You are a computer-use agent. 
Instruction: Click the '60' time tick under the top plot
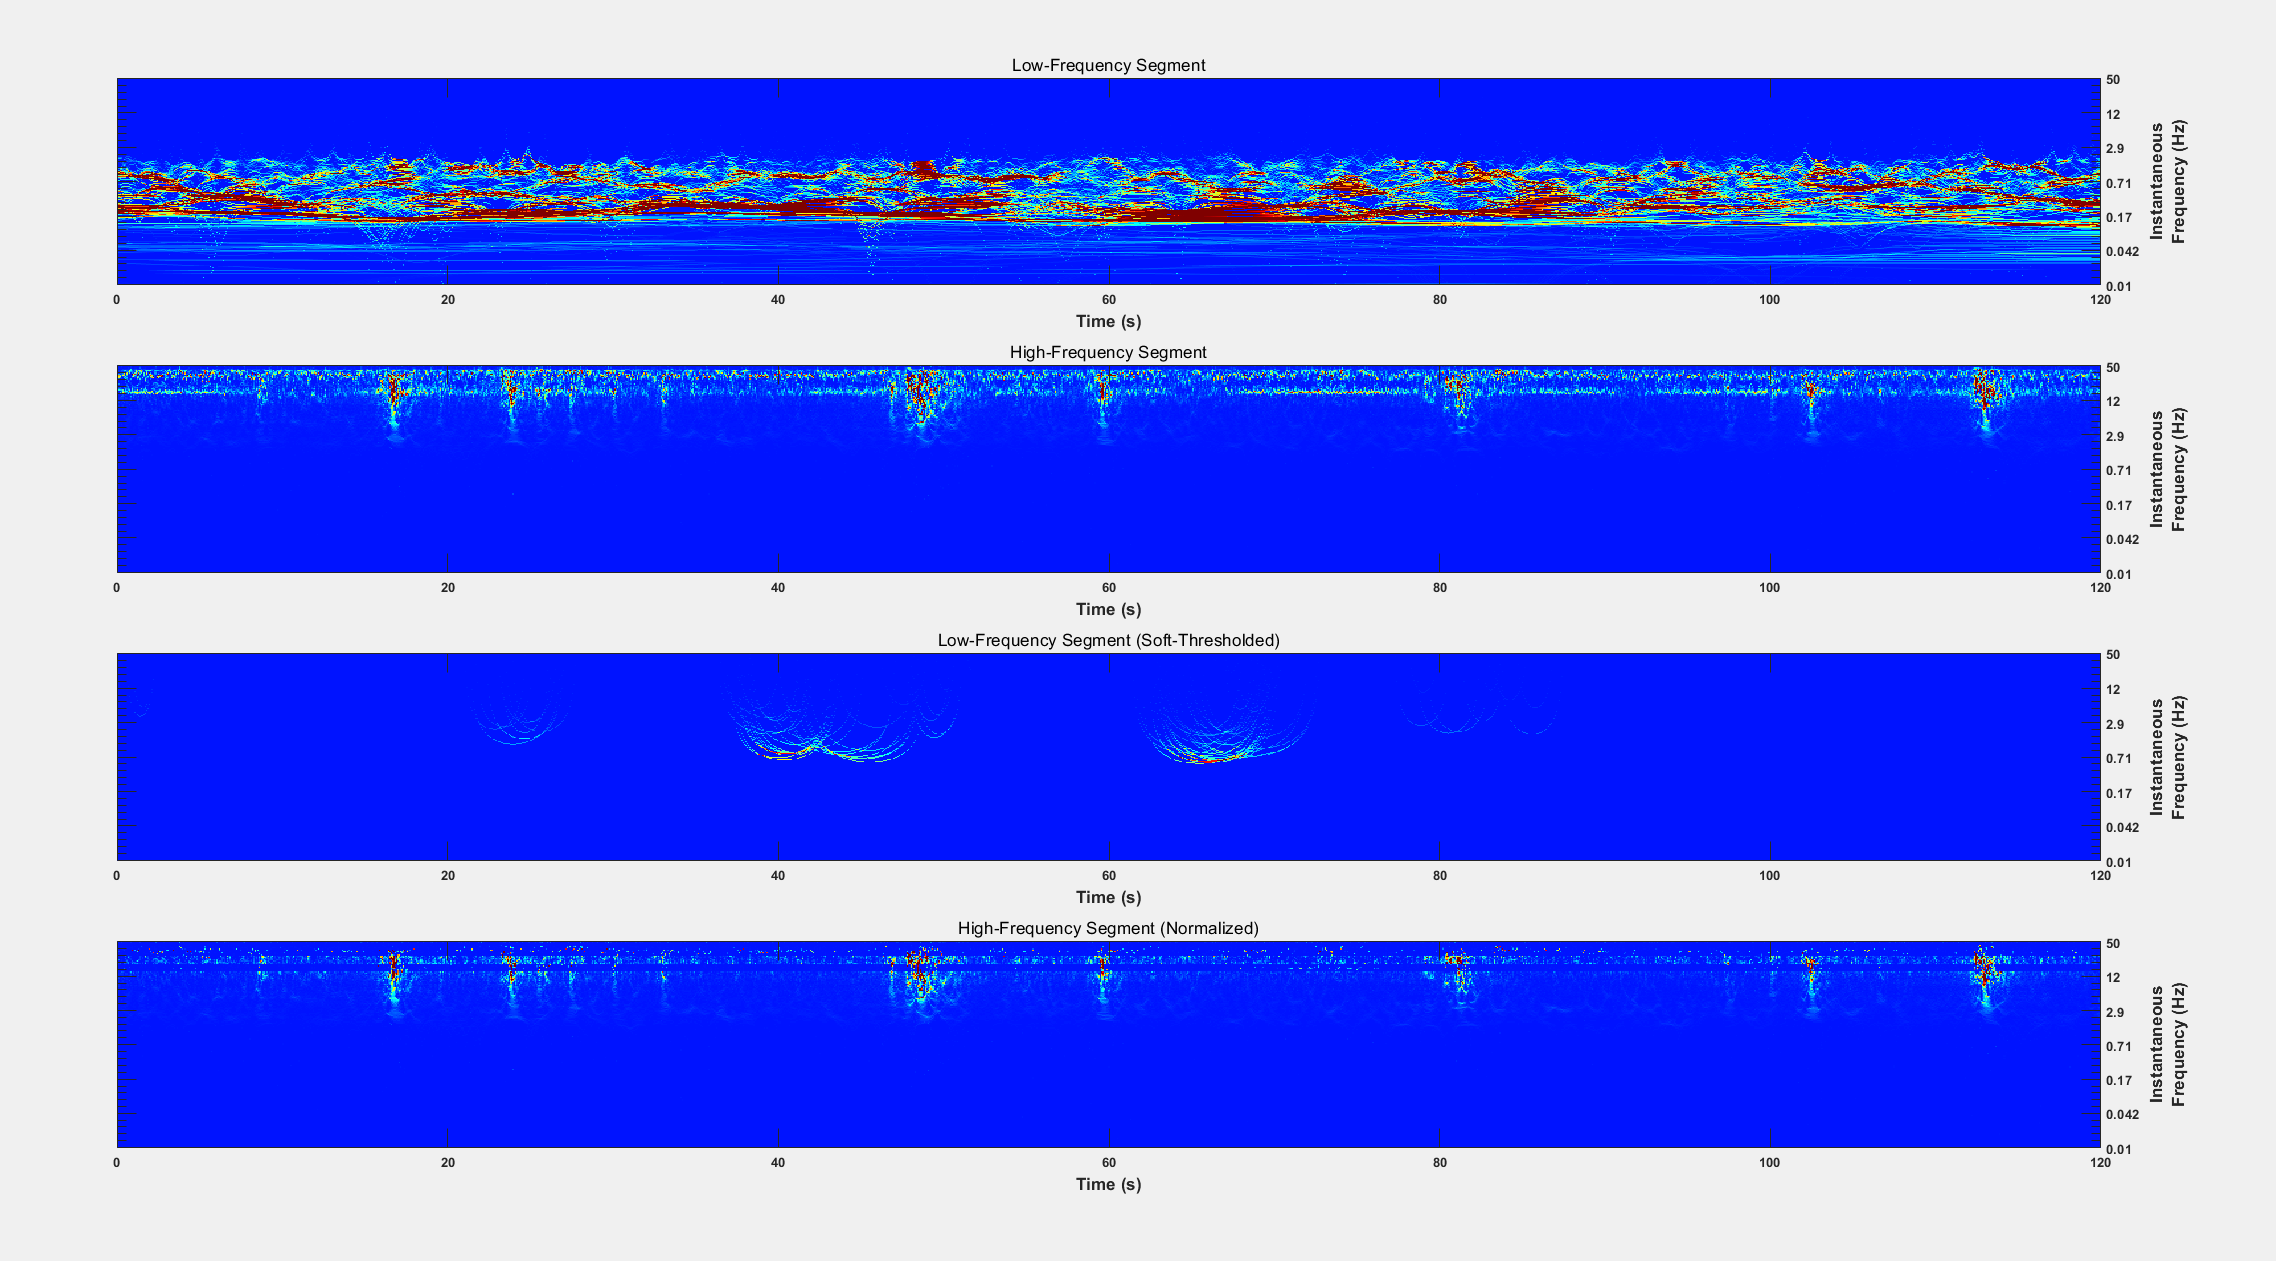click(1108, 299)
